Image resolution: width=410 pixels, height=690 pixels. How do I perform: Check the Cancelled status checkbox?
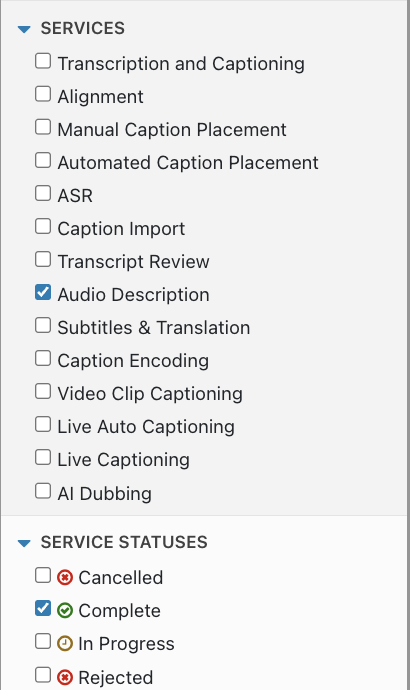point(43,575)
